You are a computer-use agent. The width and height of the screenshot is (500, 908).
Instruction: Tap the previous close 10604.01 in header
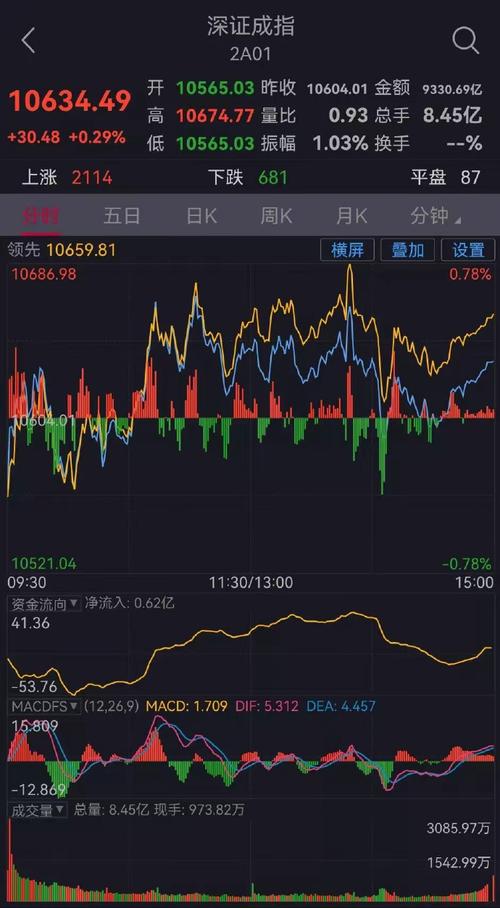[x=337, y=89]
